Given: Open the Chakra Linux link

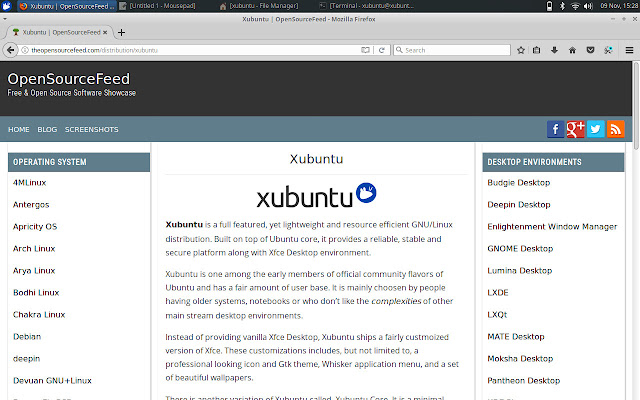Looking at the screenshot, I should (39, 315).
